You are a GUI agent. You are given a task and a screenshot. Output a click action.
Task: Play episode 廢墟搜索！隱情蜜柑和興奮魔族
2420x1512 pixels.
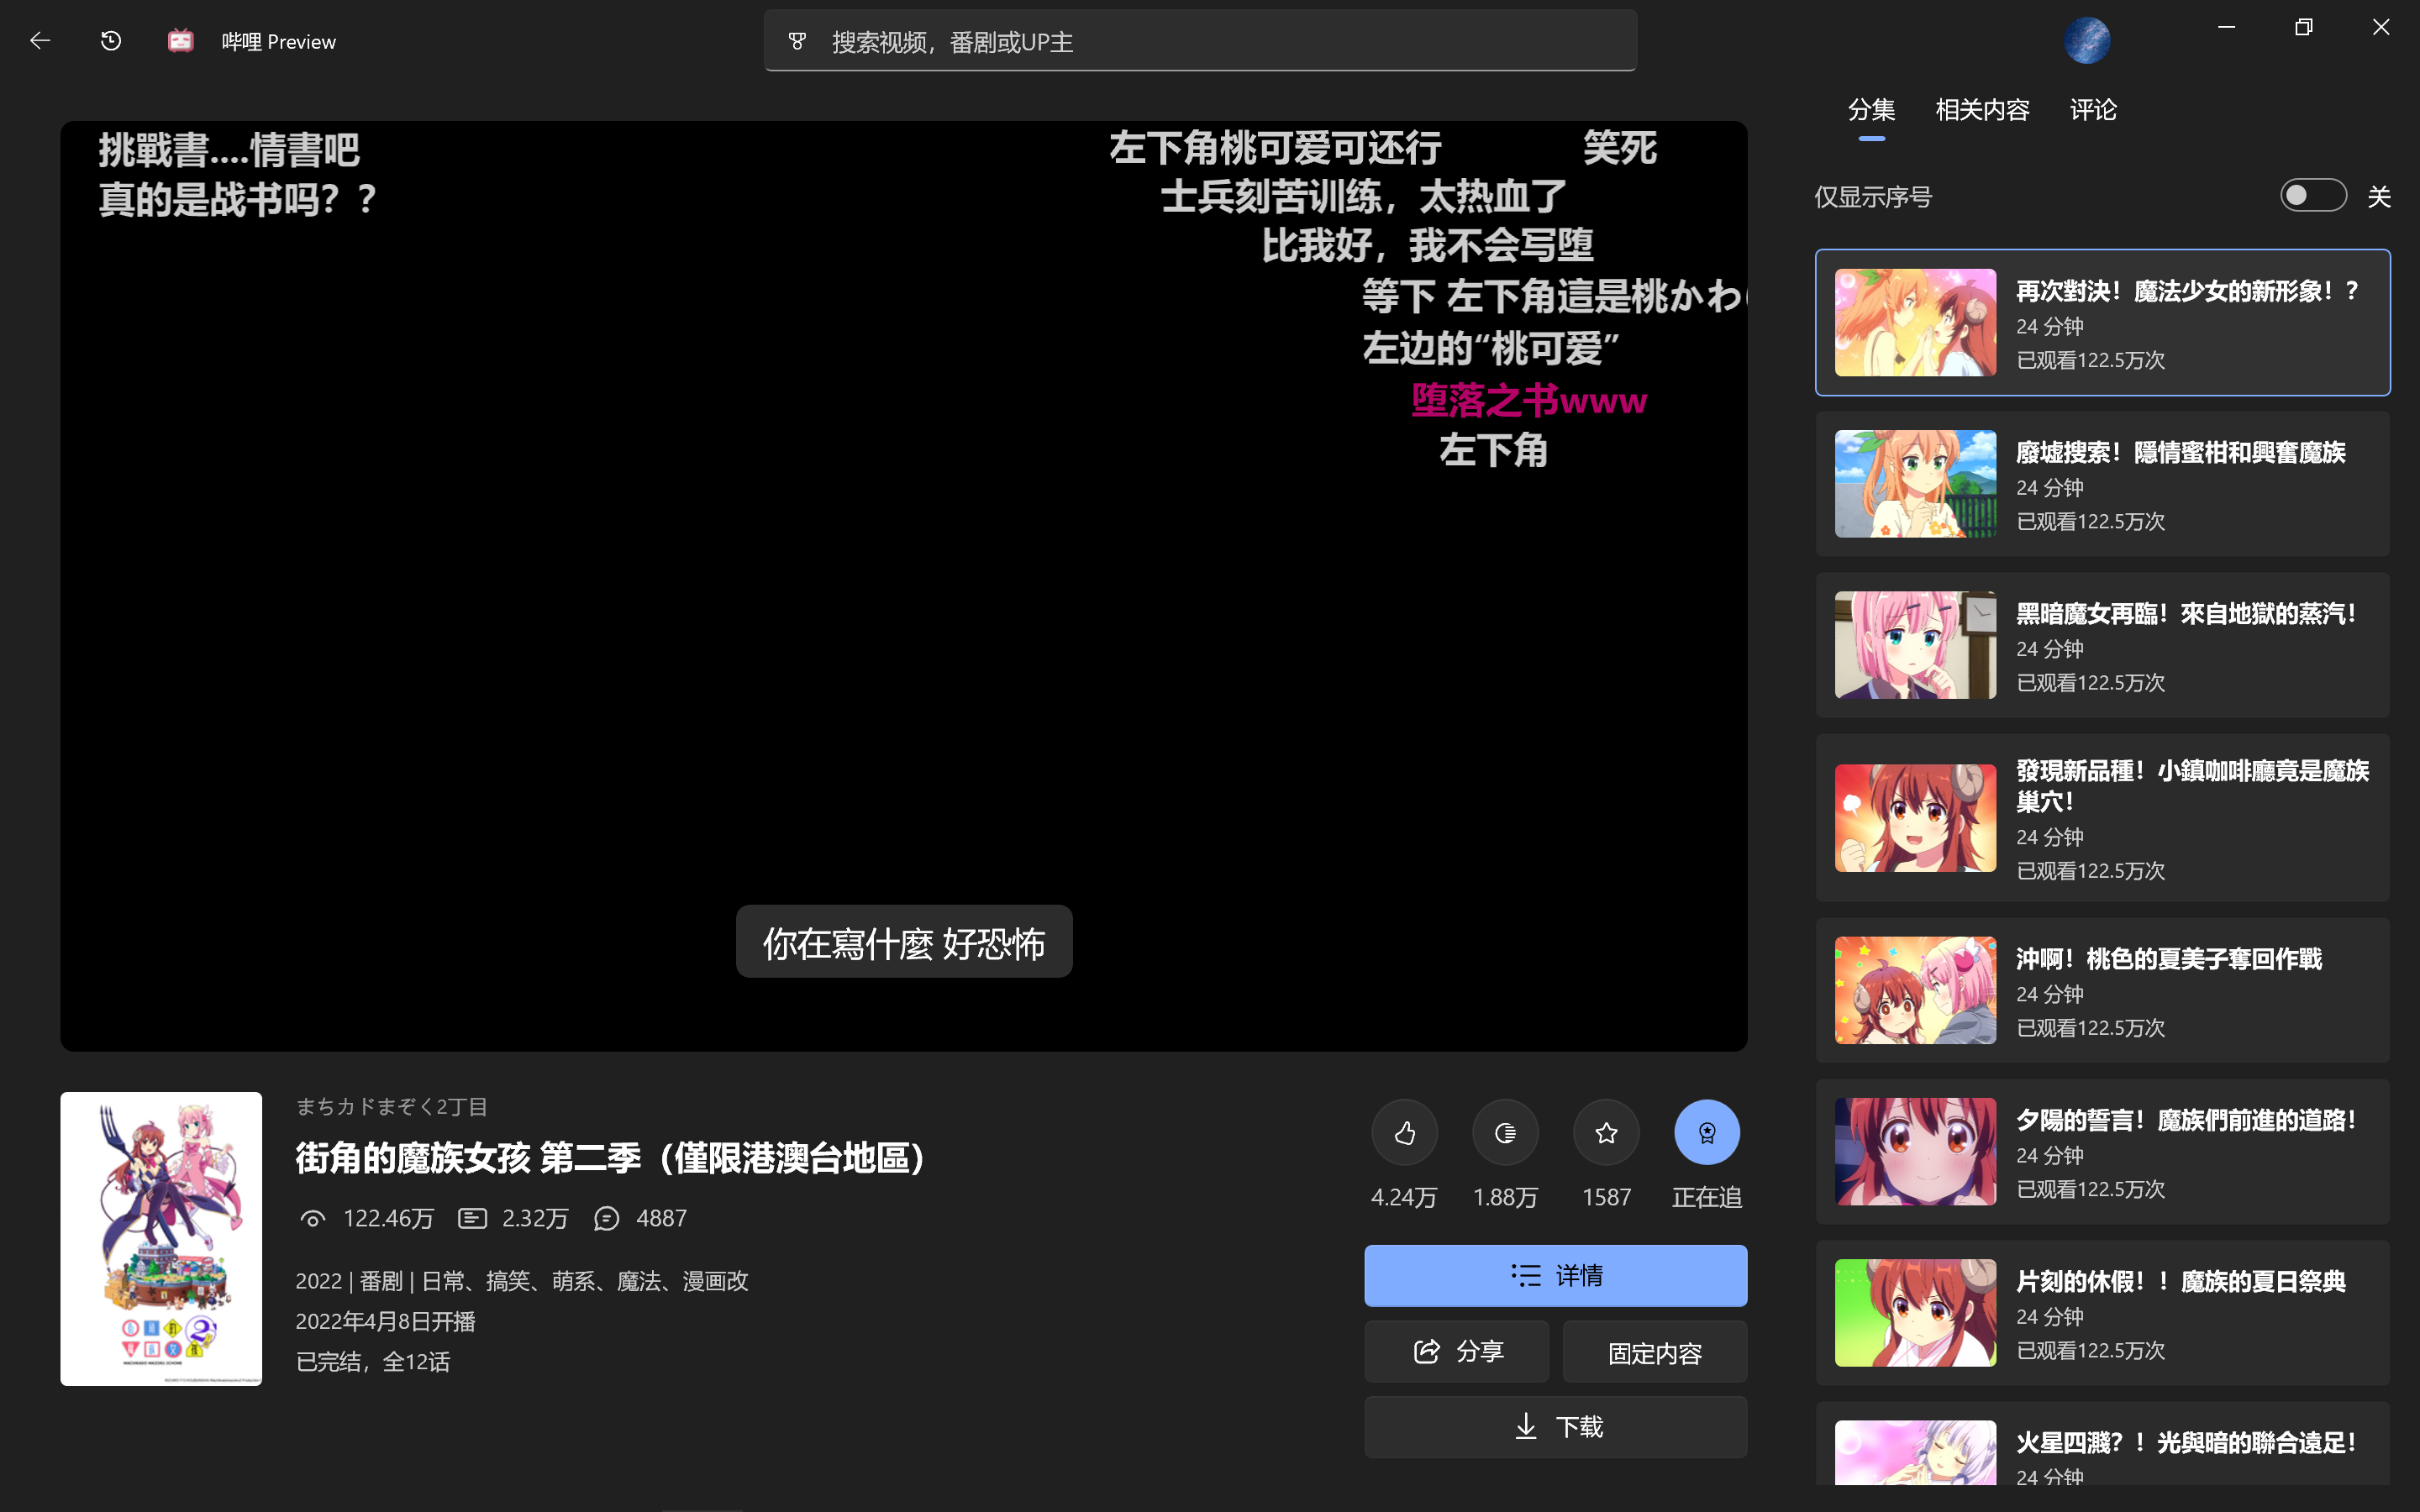click(2102, 484)
